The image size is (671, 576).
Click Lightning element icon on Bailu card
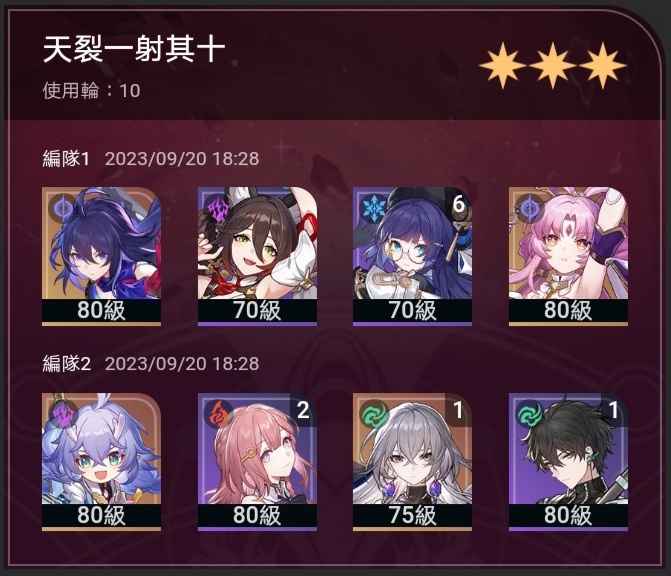point(63,414)
